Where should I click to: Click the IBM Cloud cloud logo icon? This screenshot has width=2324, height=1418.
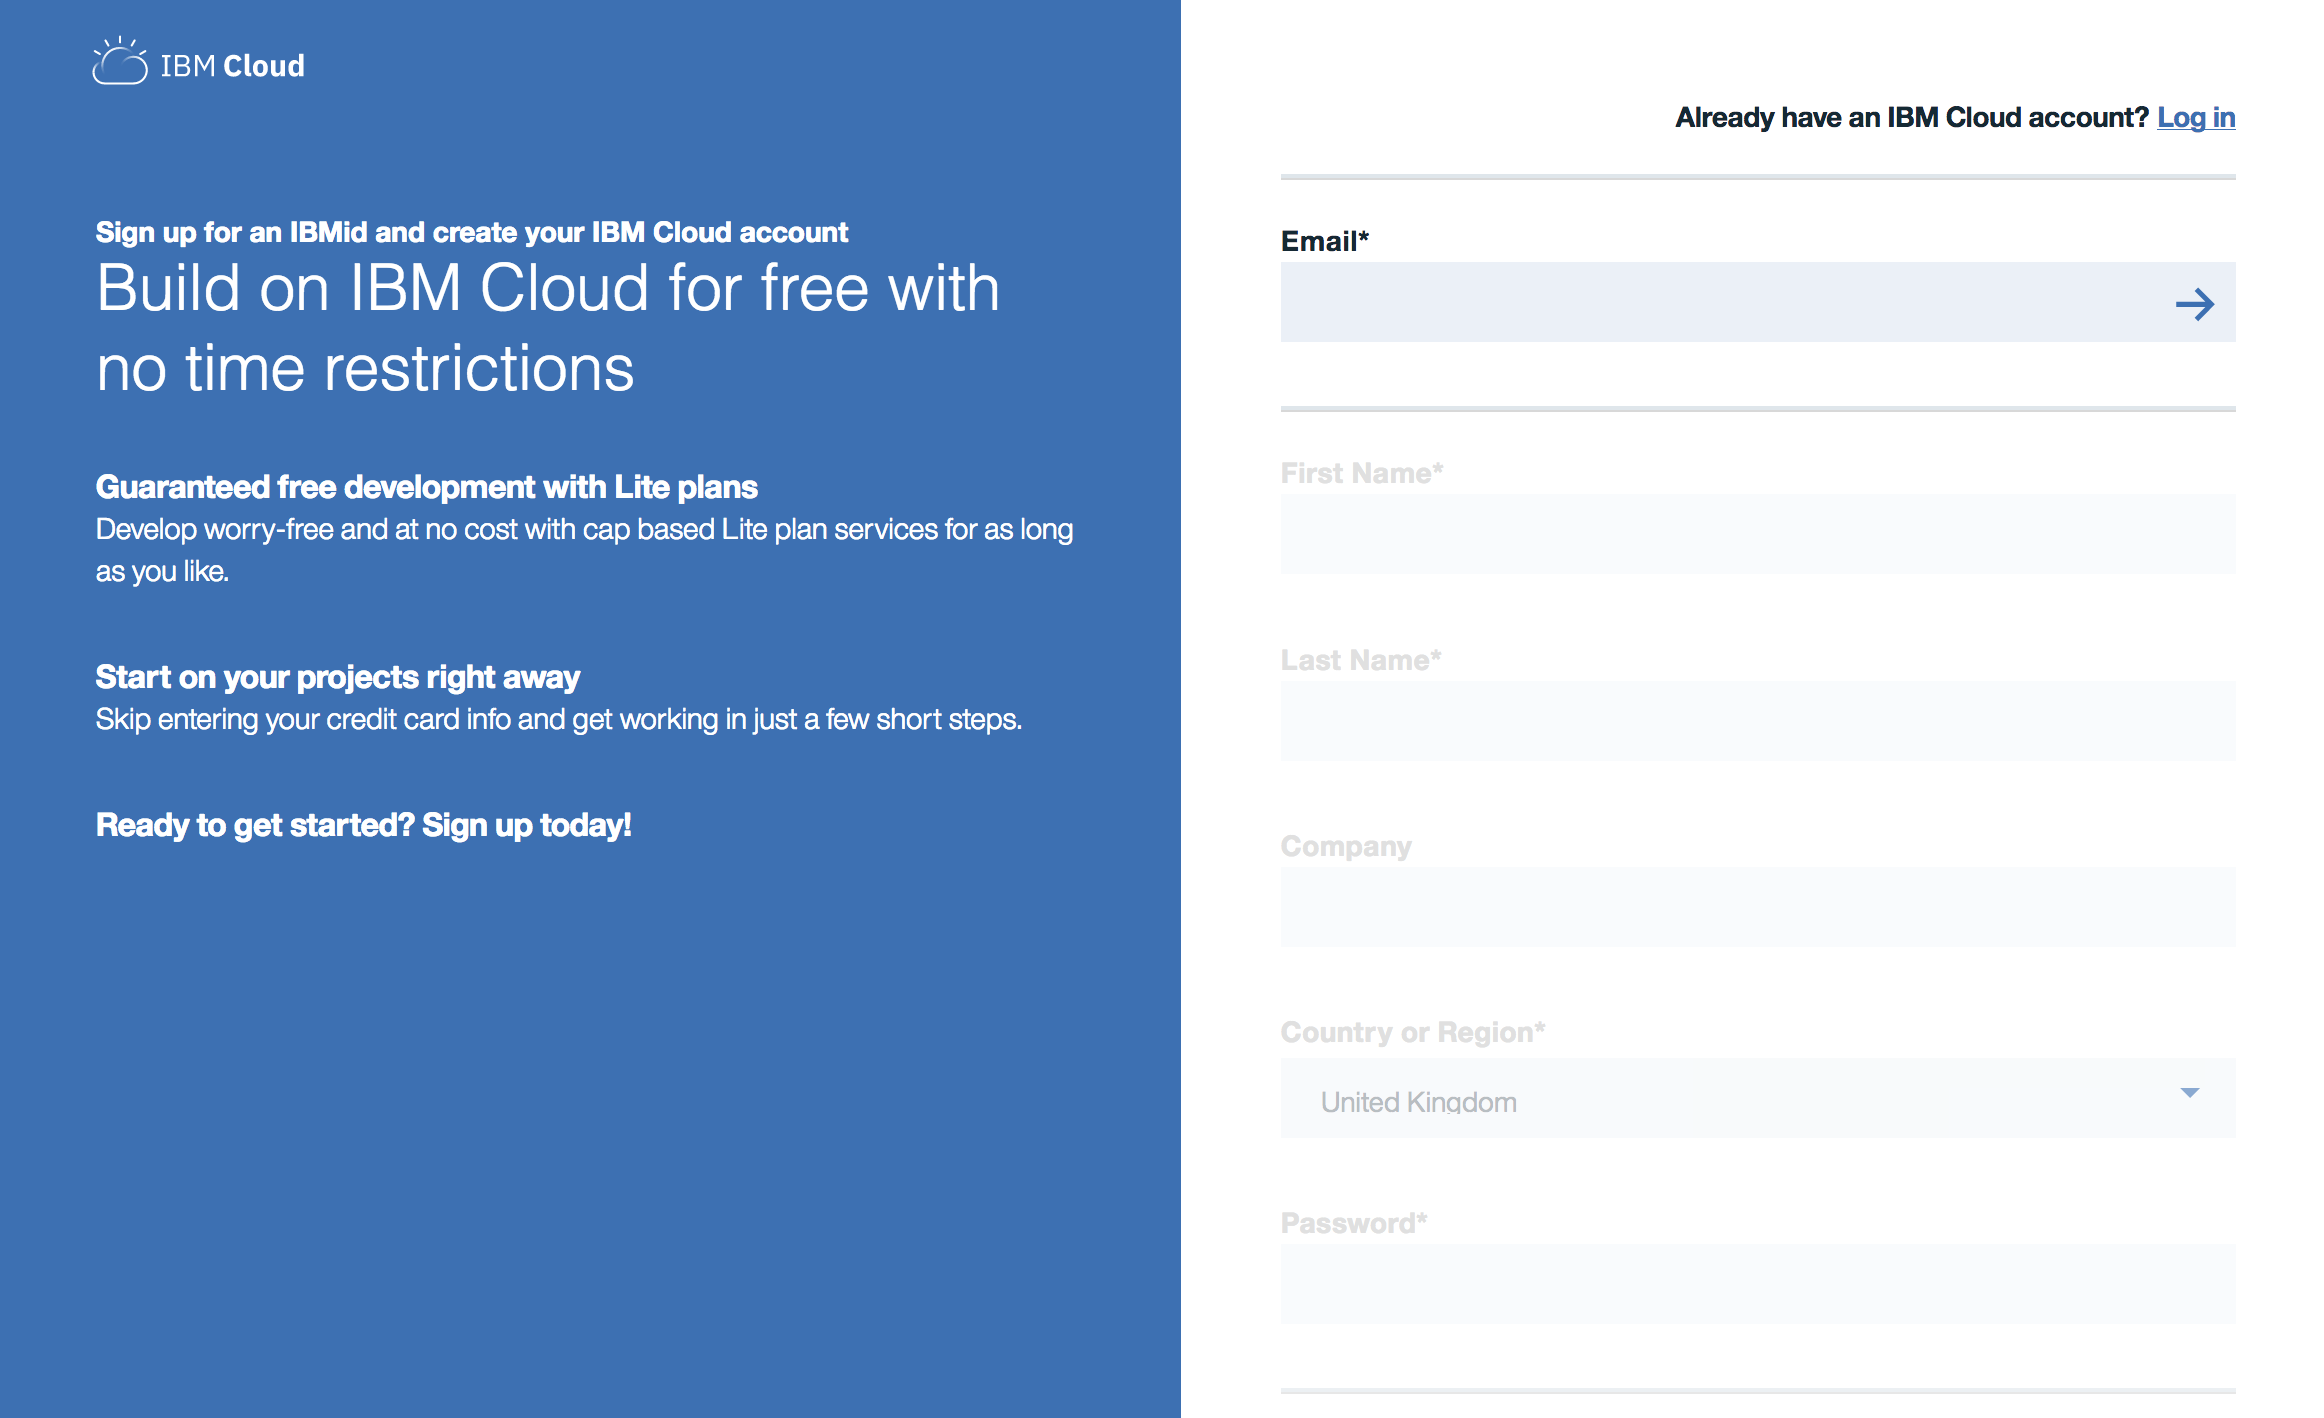pyautogui.click(x=120, y=62)
